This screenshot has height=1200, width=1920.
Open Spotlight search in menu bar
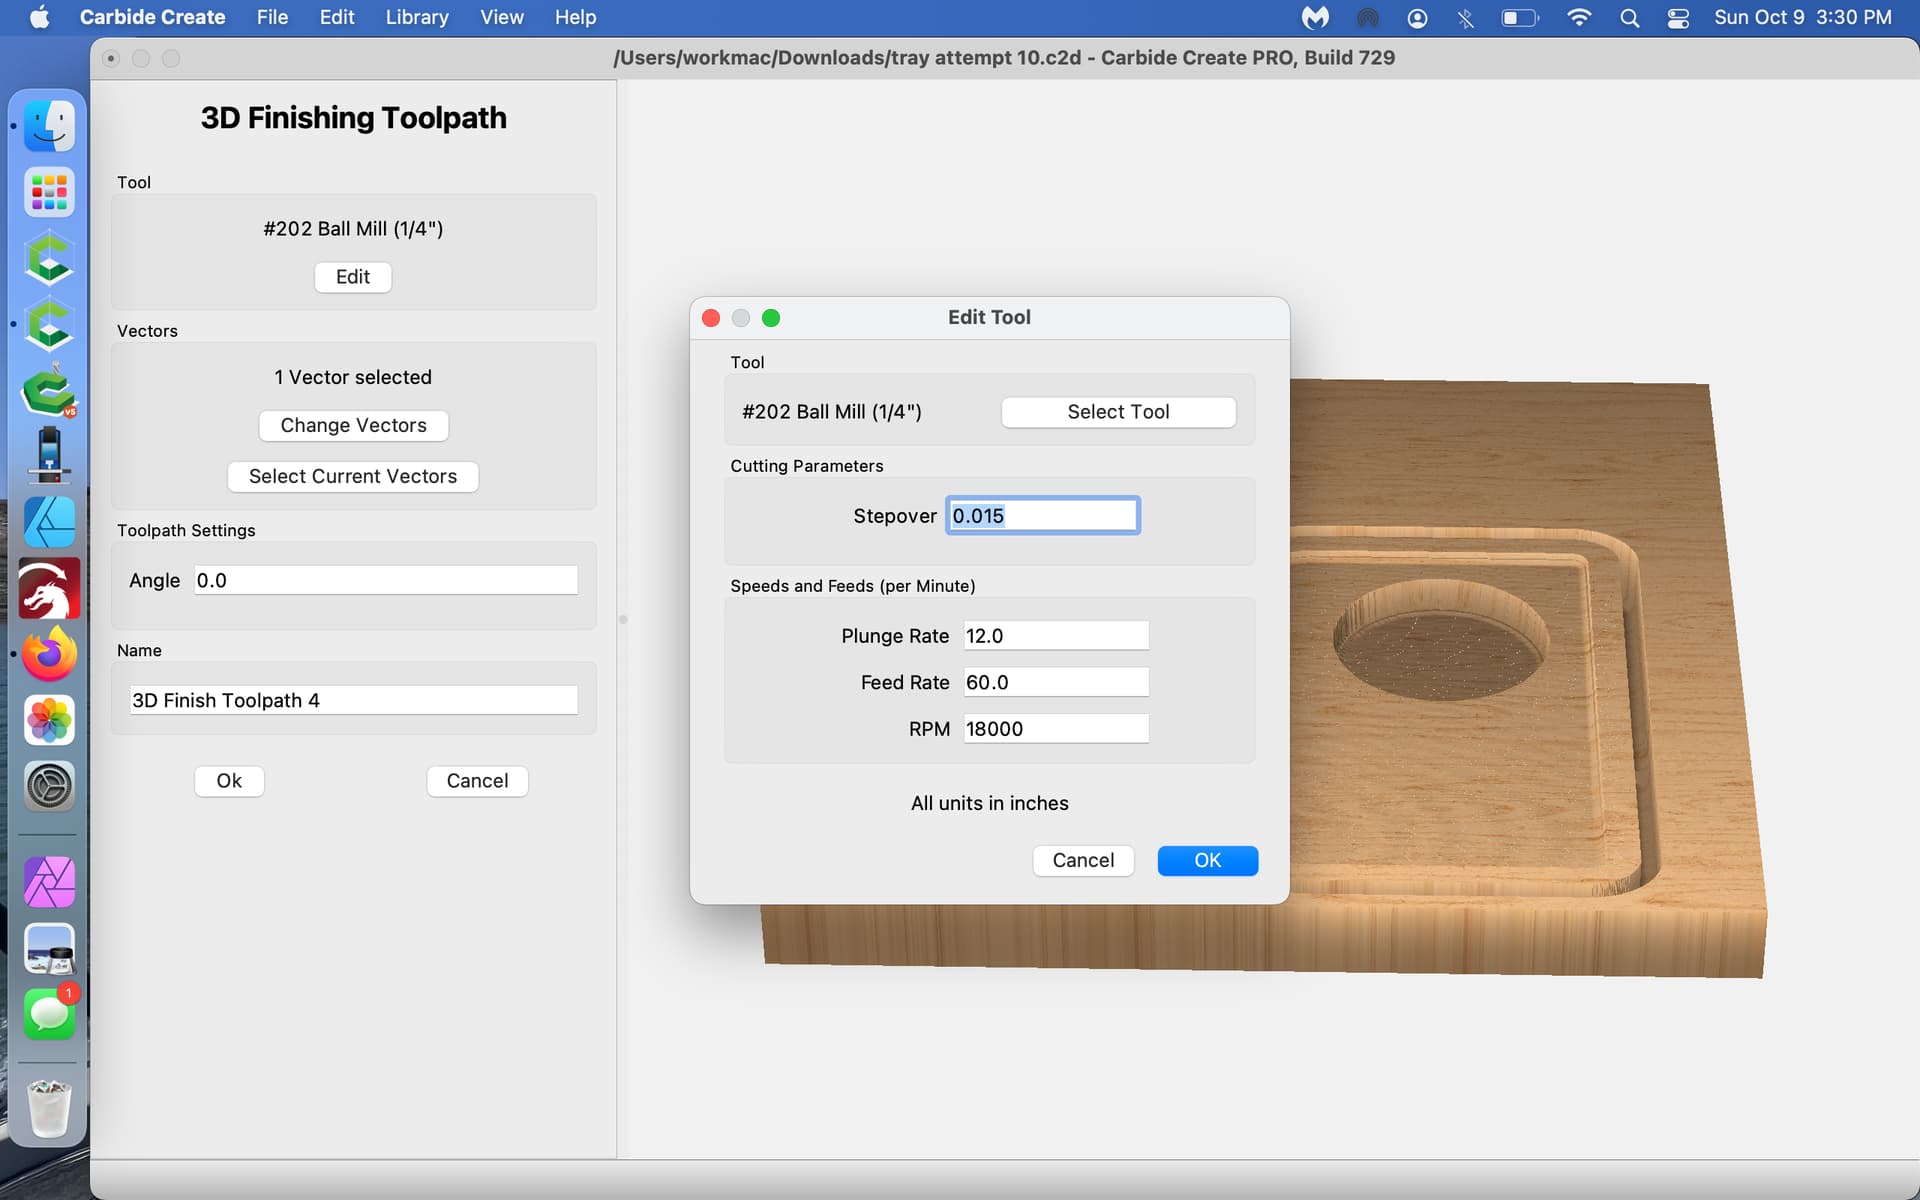click(1629, 17)
